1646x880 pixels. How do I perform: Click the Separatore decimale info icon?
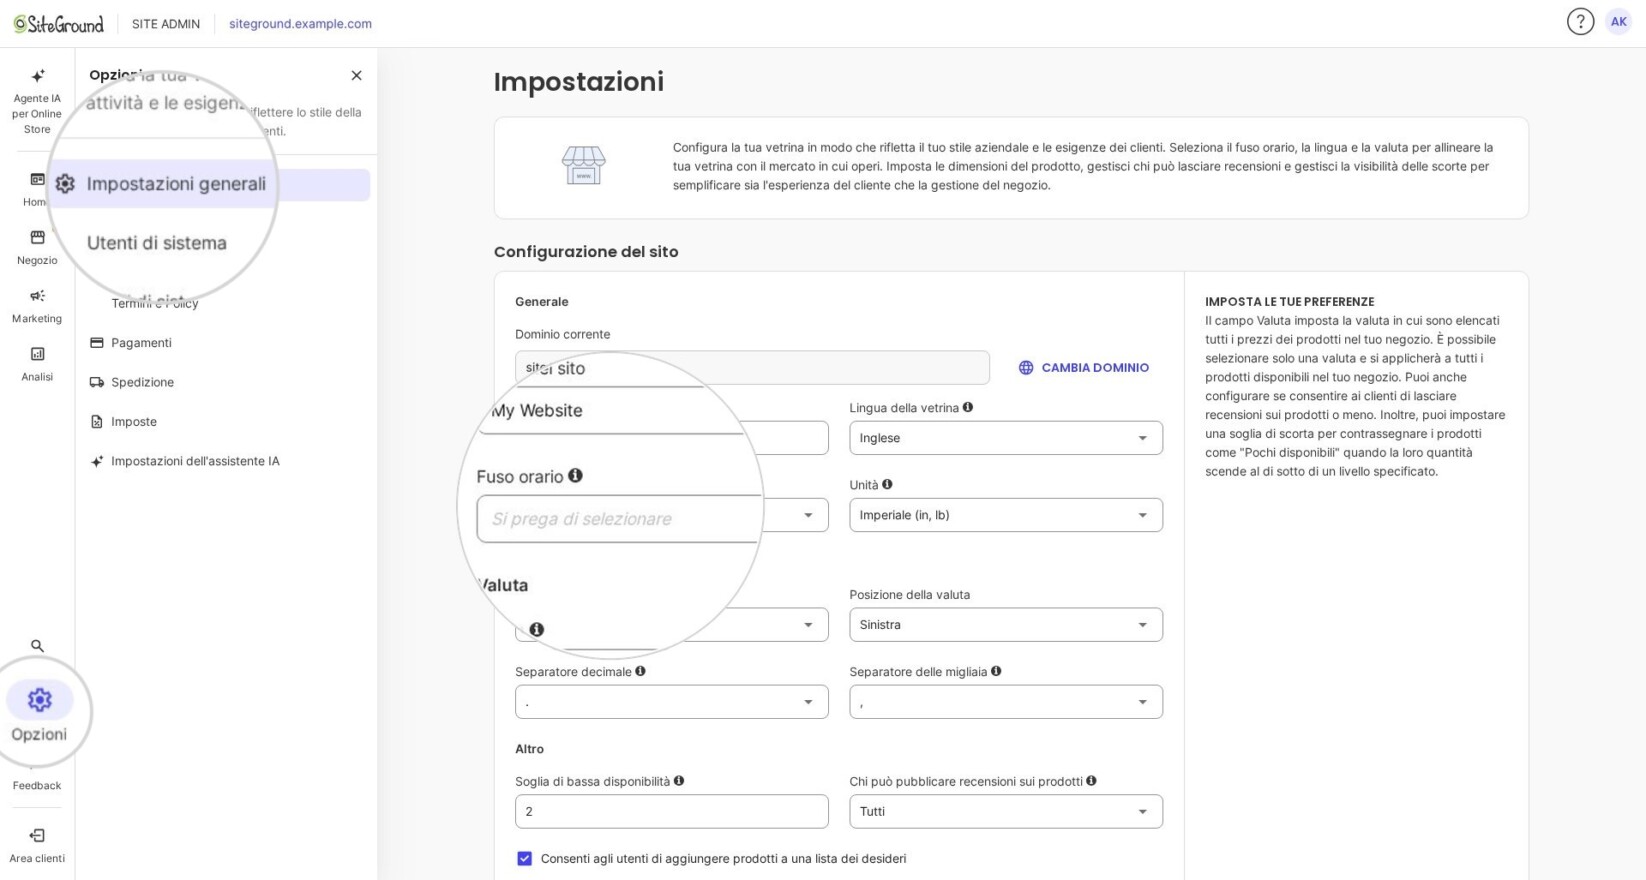coord(640,671)
